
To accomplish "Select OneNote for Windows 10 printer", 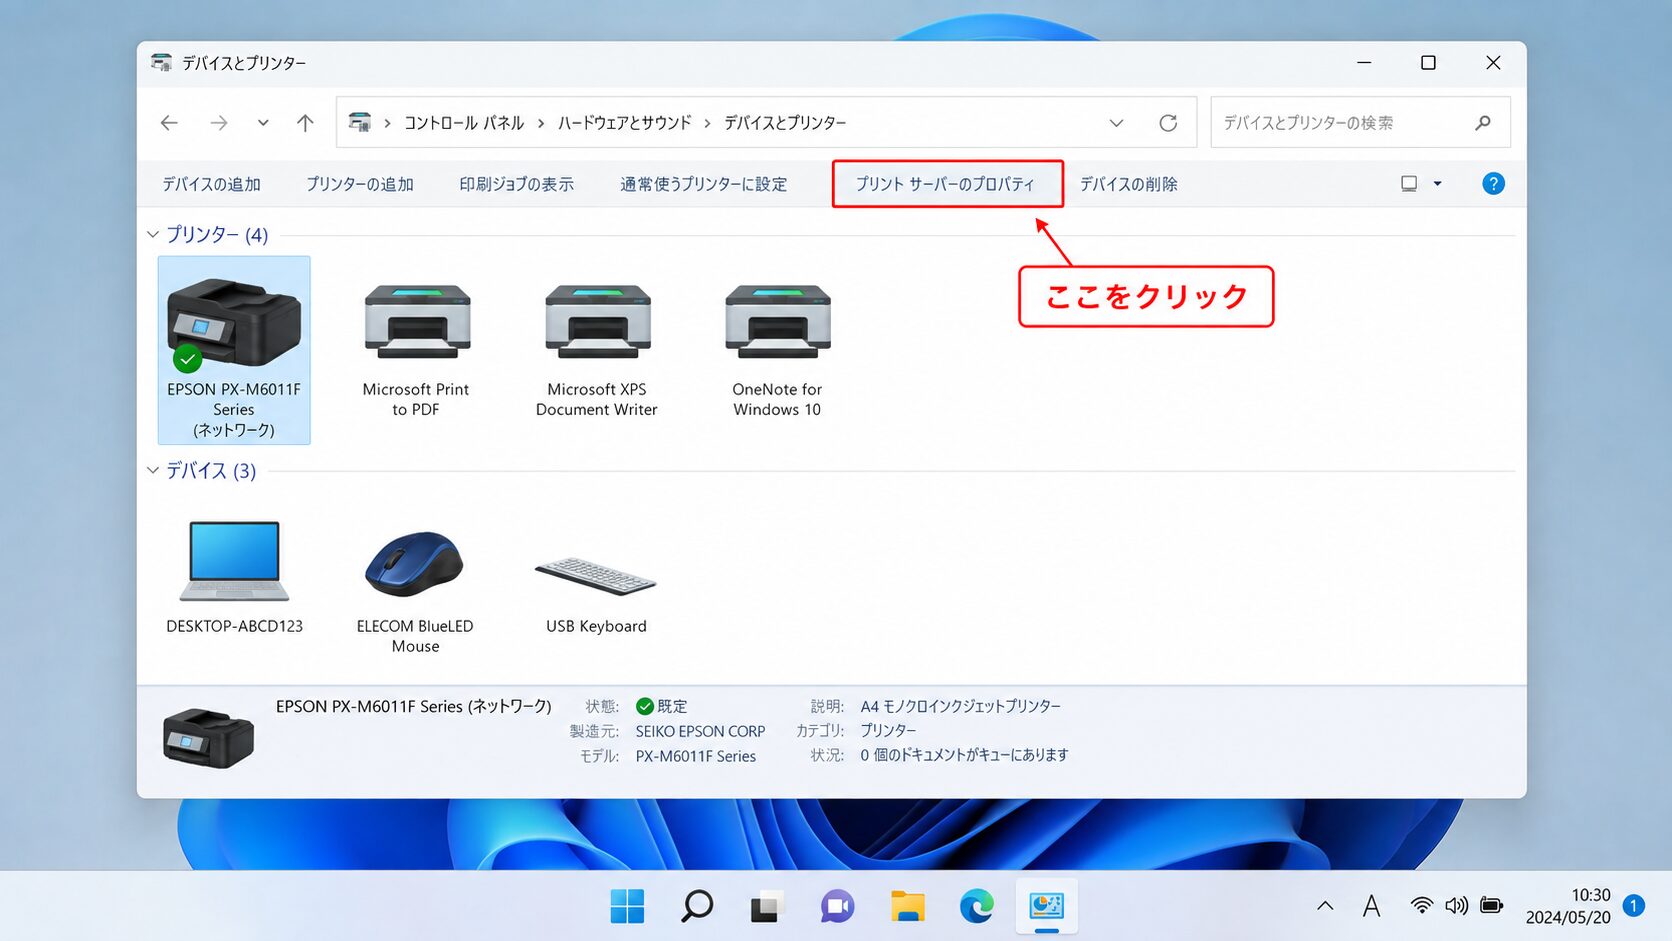I will 777,322.
